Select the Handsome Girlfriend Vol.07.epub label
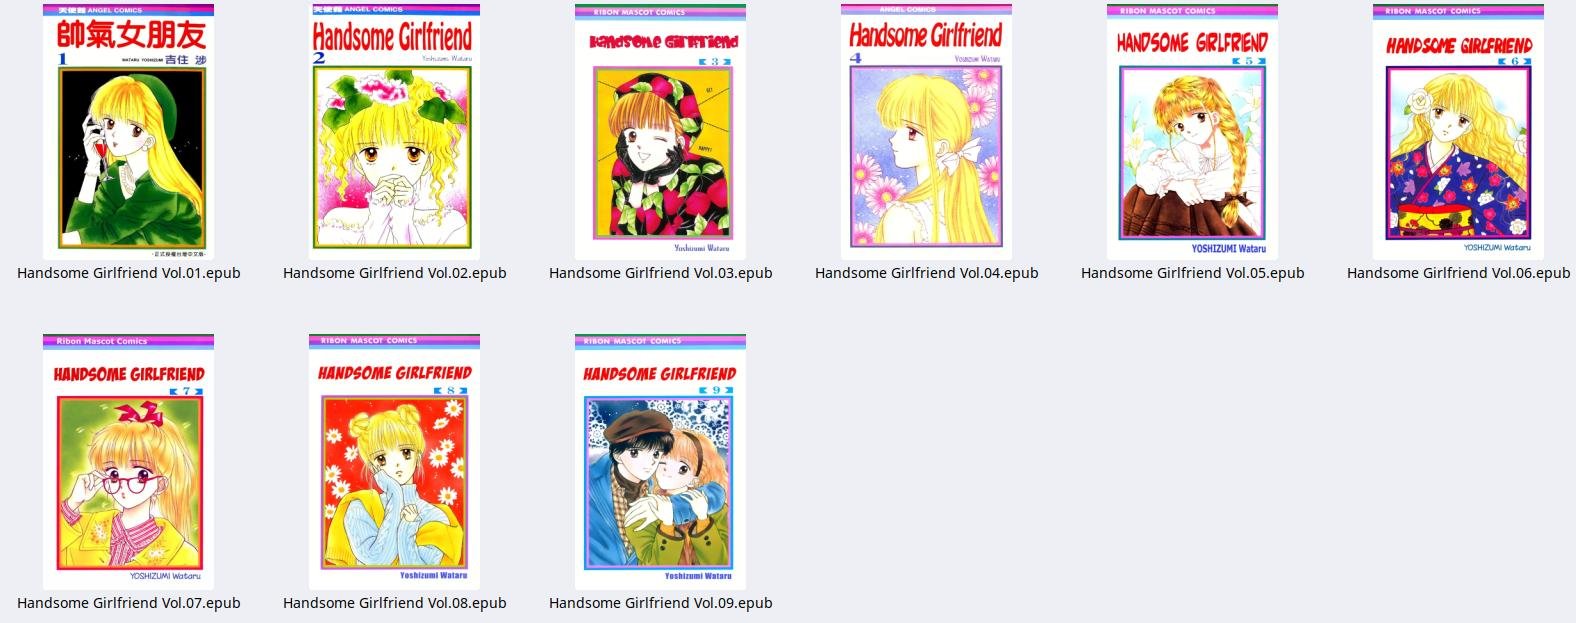Image resolution: width=1576 pixels, height=623 pixels. (x=129, y=603)
